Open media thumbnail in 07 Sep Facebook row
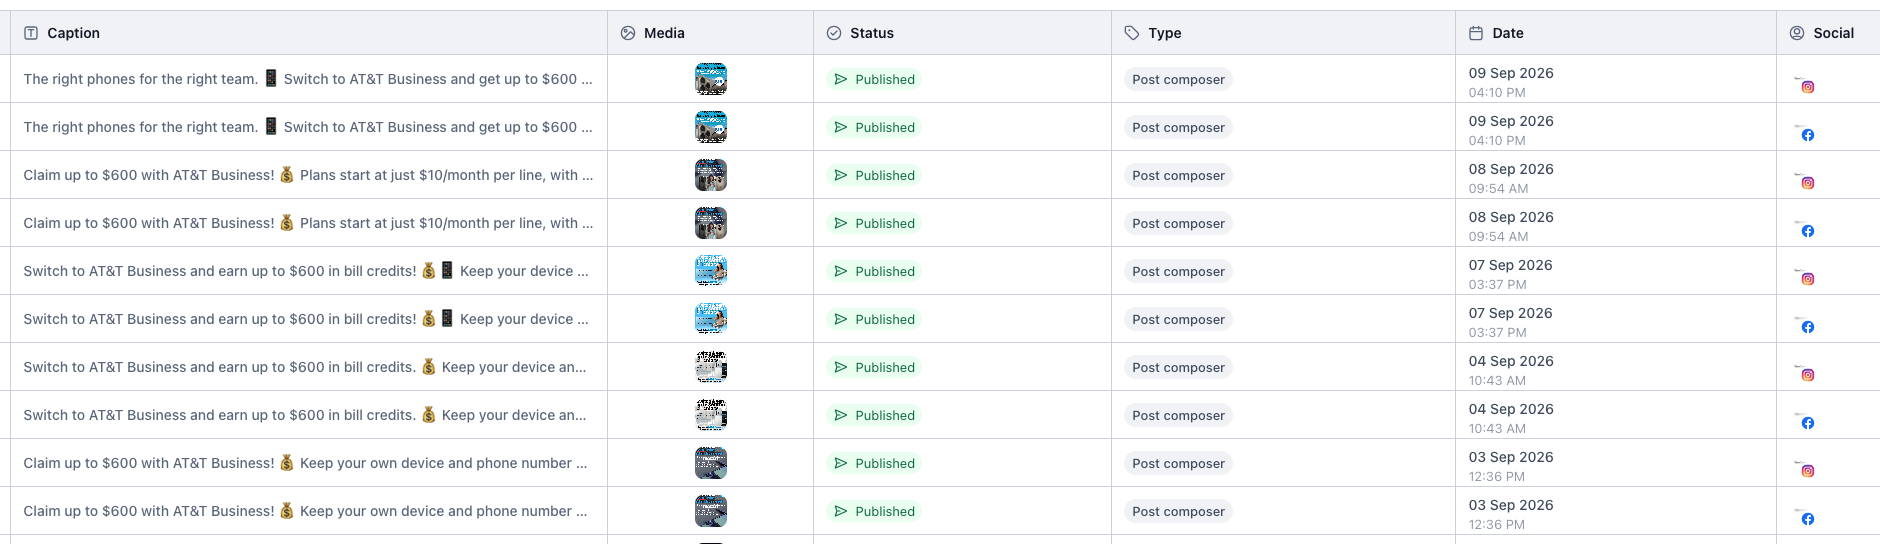Viewport: 1880px width, 544px height. tap(711, 319)
